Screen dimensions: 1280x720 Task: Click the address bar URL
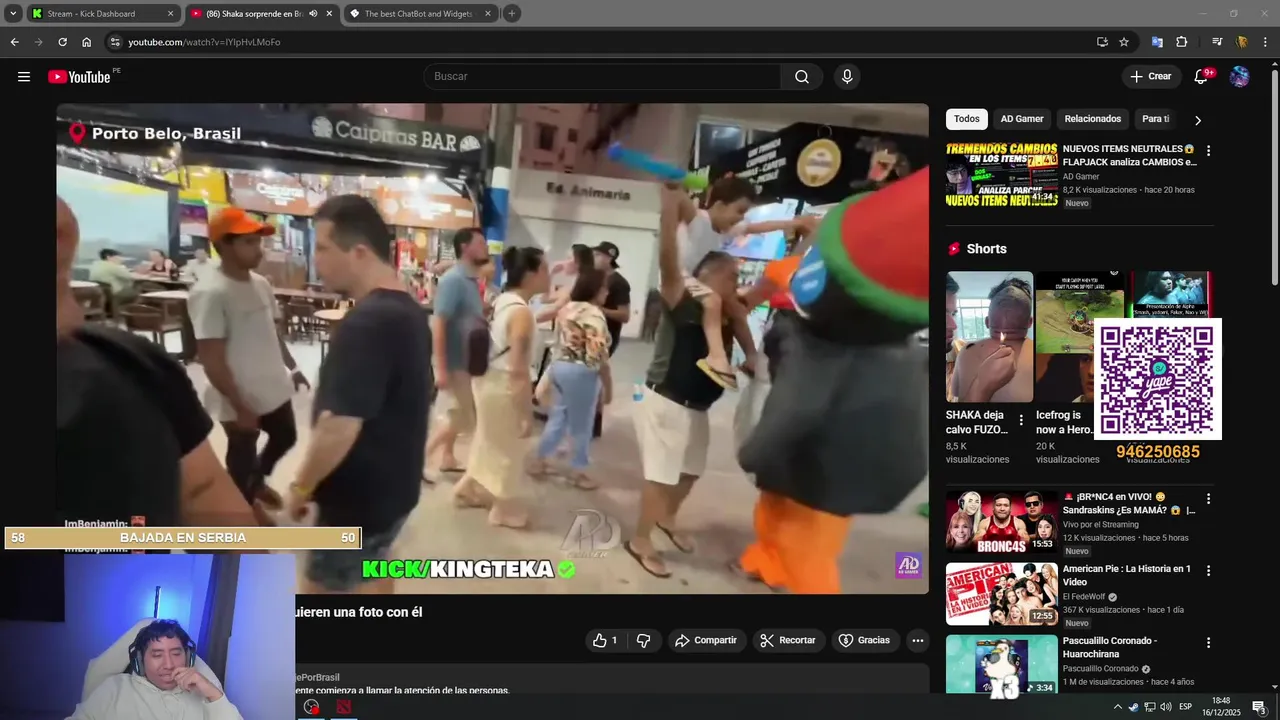tap(204, 42)
